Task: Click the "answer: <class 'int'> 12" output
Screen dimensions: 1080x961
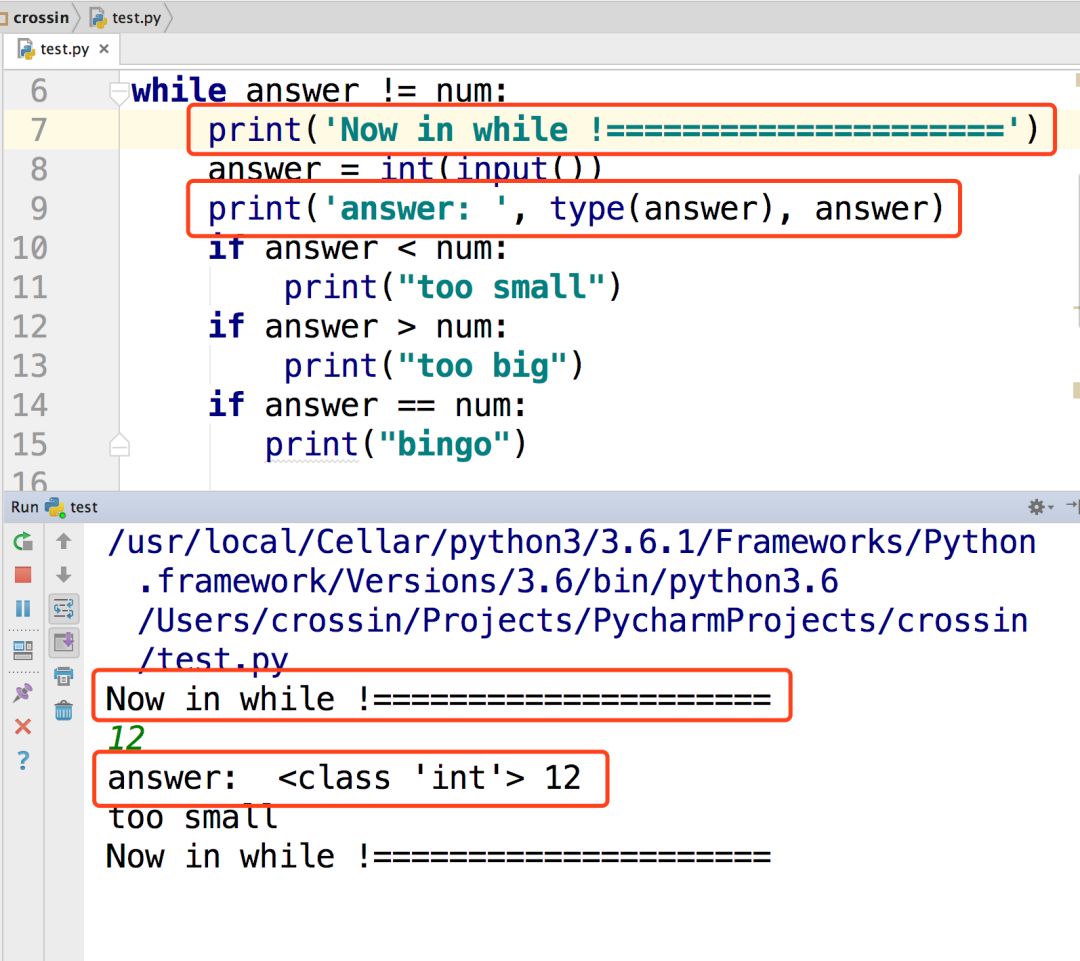Action: click(x=344, y=778)
